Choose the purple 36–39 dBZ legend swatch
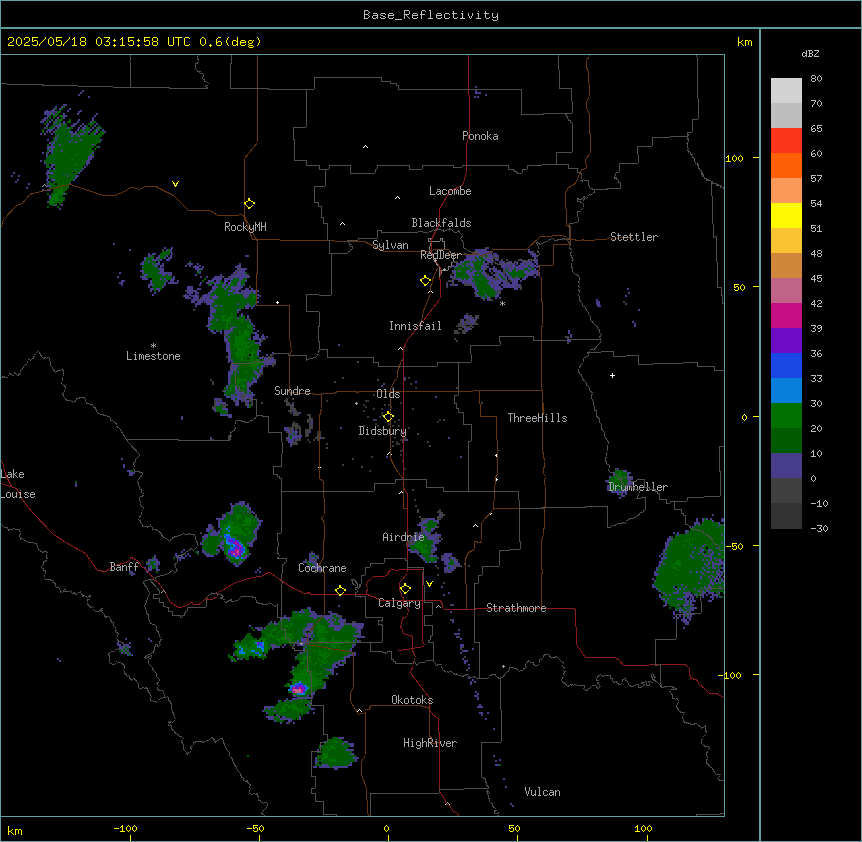Image resolution: width=862 pixels, height=842 pixels. pyautogui.click(x=786, y=341)
